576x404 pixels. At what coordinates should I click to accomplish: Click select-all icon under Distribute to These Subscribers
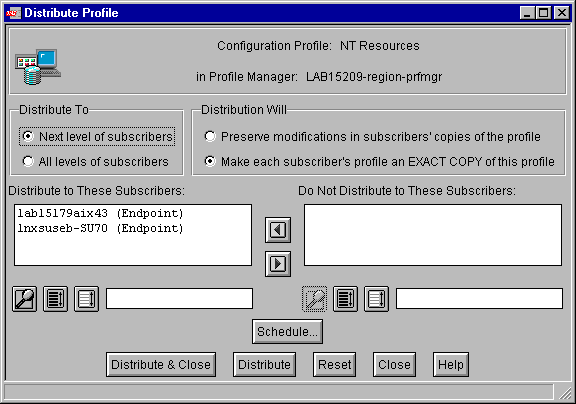tap(55, 299)
